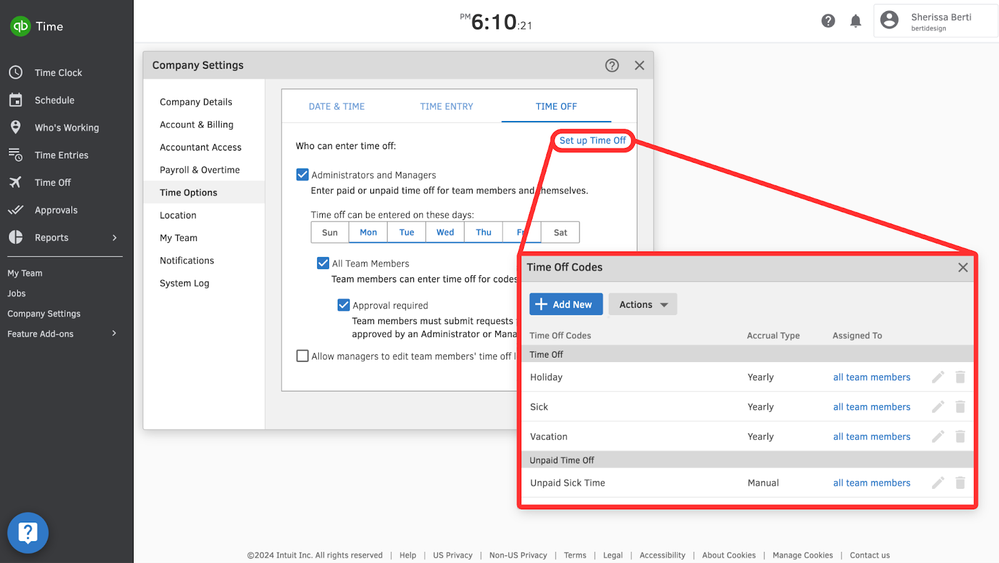
Task: Uncheck Administrators and Managers checkbox
Action: (303, 175)
